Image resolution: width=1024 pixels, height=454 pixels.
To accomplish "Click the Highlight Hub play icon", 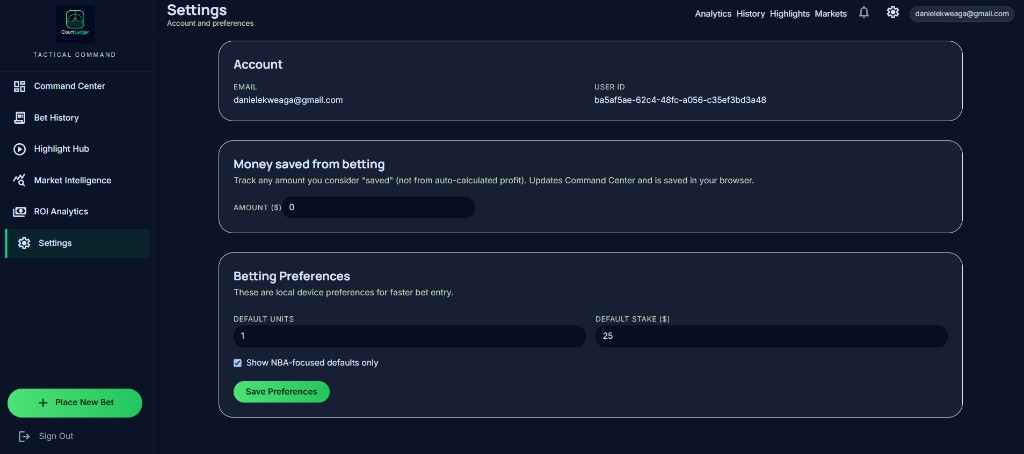I will tap(20, 149).
